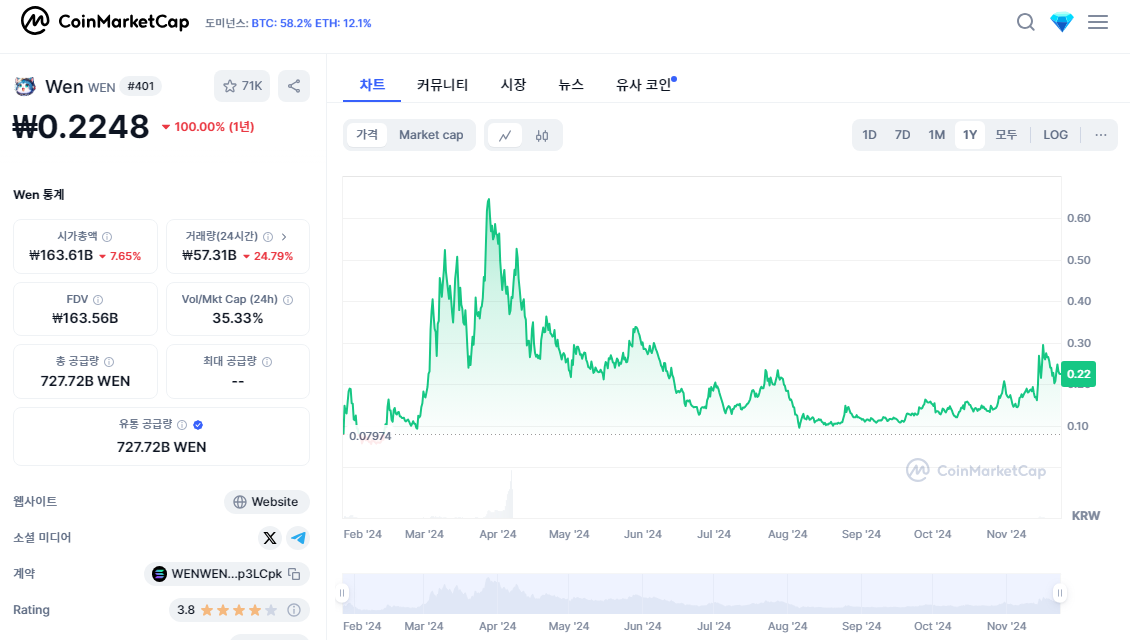Expand the 거래량 chevron arrow
The width and height of the screenshot is (1130, 640).
[284, 236]
